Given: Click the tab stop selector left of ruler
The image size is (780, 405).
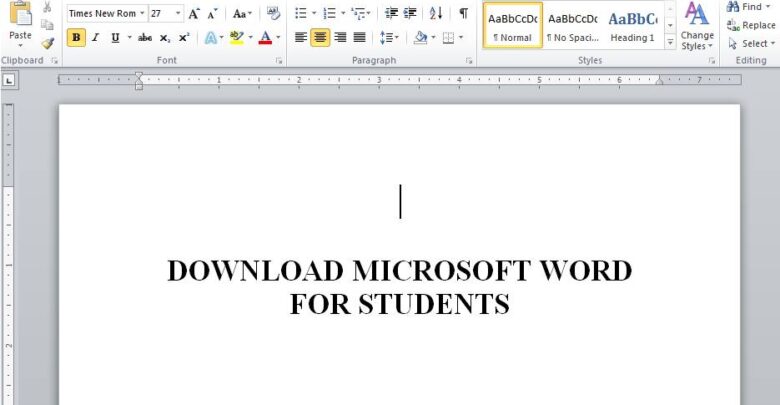Looking at the screenshot, I should click(9, 80).
